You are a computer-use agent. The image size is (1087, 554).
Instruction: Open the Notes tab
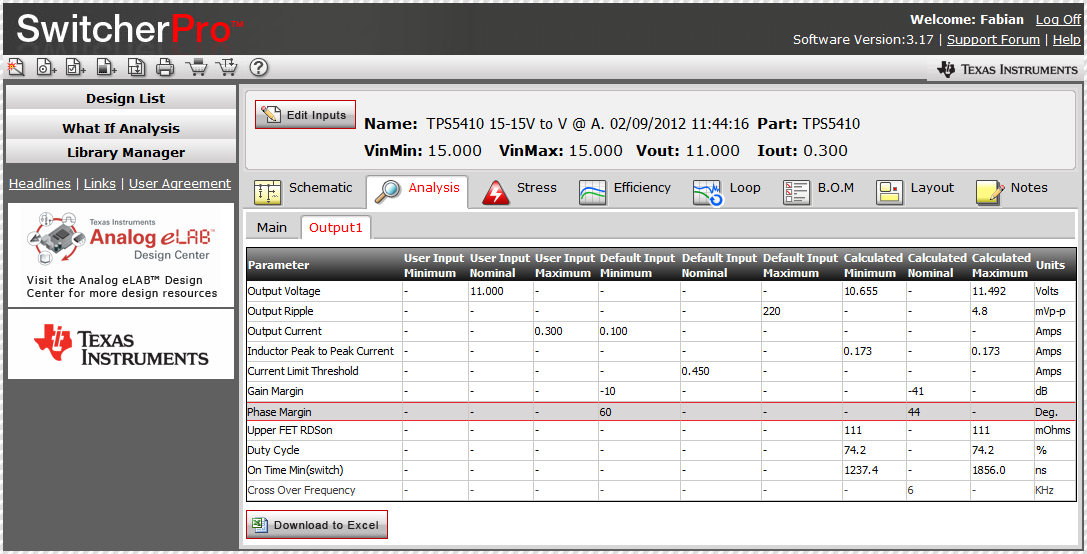(x=1029, y=188)
